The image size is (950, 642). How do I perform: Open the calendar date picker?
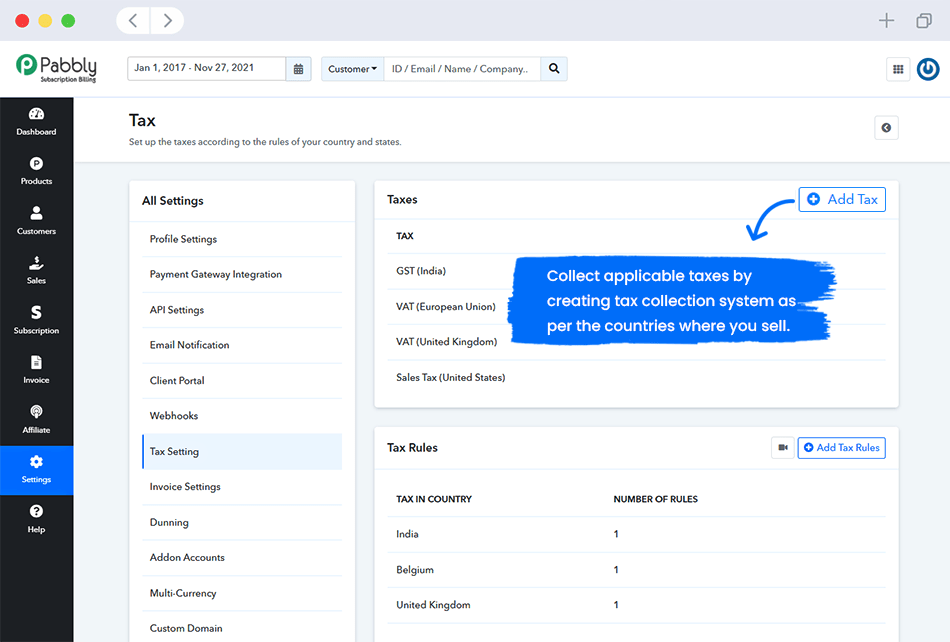297,69
